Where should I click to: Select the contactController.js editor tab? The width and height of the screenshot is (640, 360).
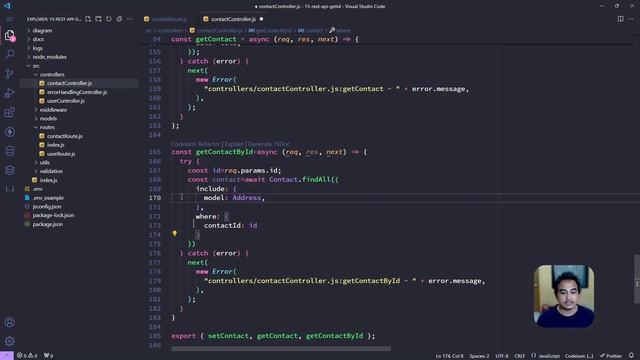[x=233, y=19]
